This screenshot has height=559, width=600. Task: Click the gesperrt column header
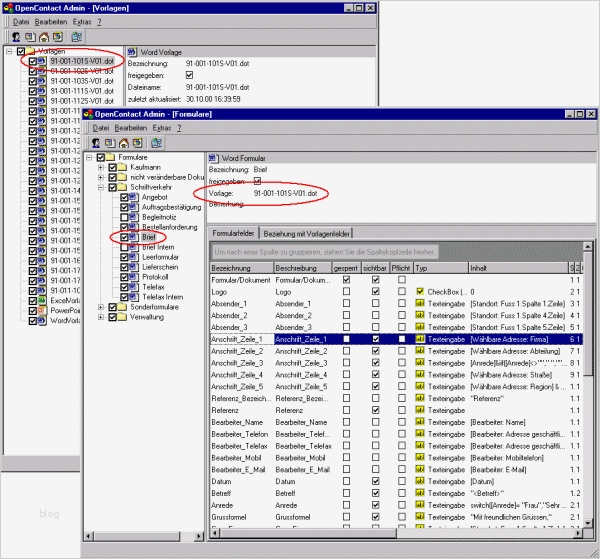tap(346, 268)
